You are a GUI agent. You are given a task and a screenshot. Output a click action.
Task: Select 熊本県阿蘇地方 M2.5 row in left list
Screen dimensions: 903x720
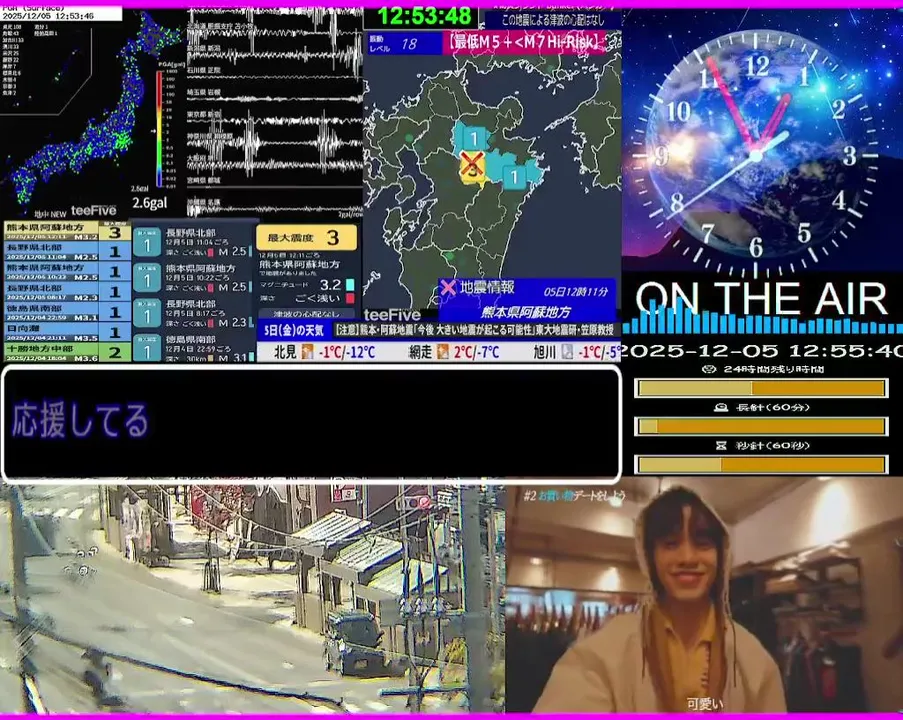coord(67,271)
